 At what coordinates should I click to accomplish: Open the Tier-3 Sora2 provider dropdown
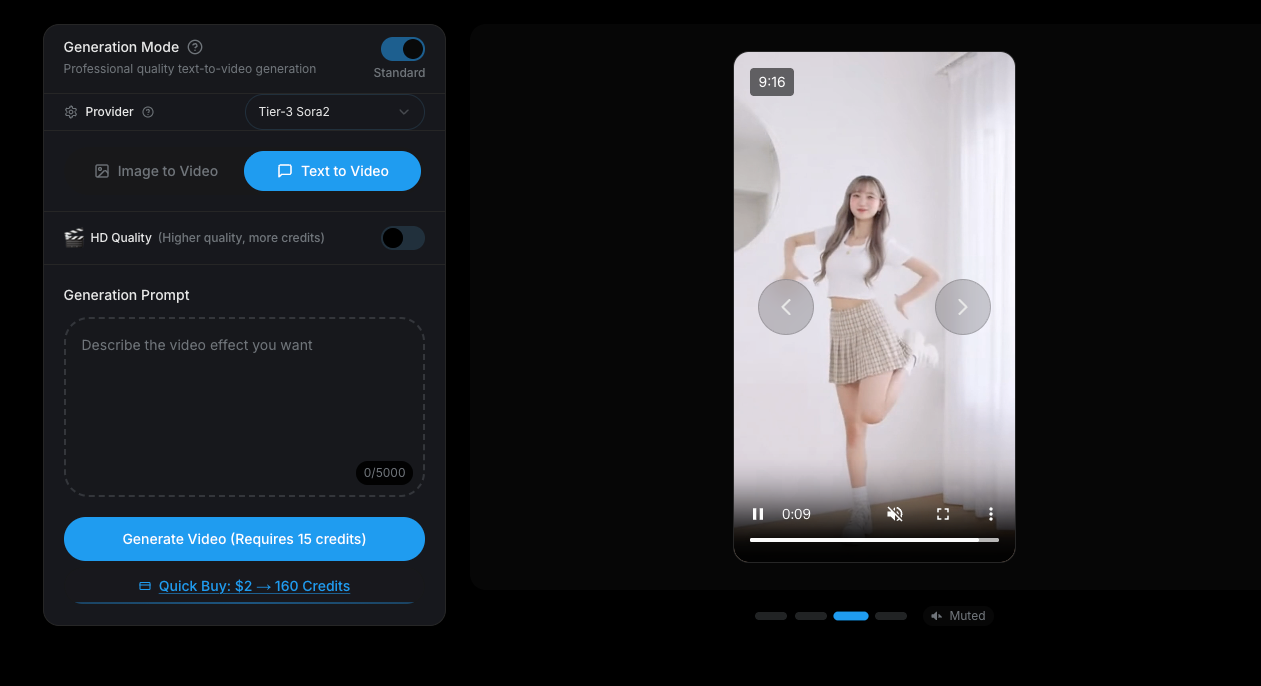coord(334,112)
